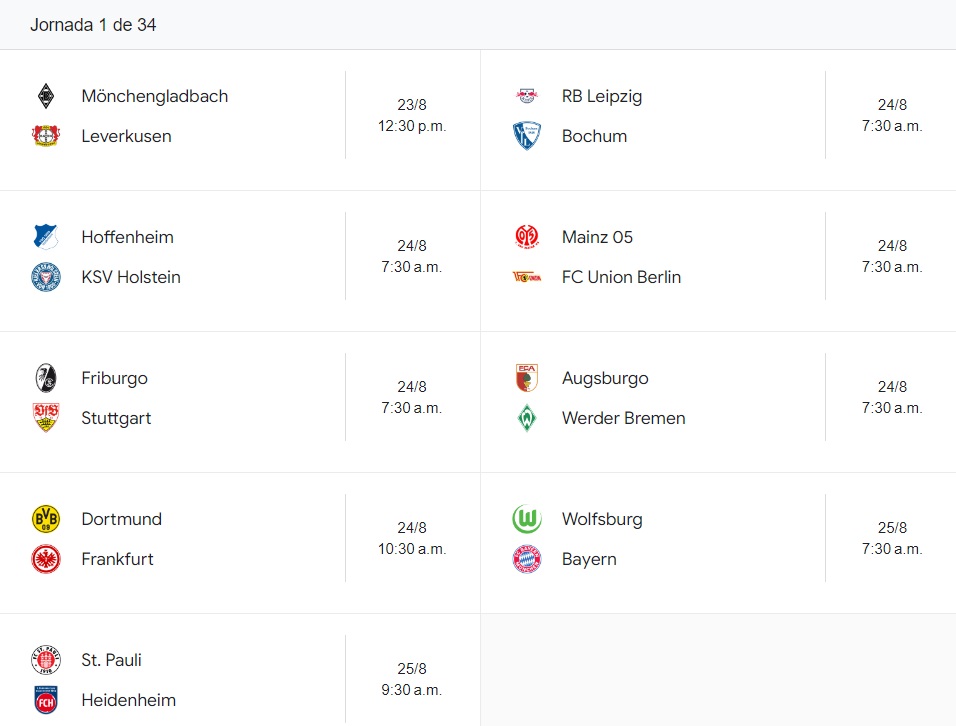956x726 pixels.
Task: Click the Dortmund BVB badge
Action: (46, 519)
